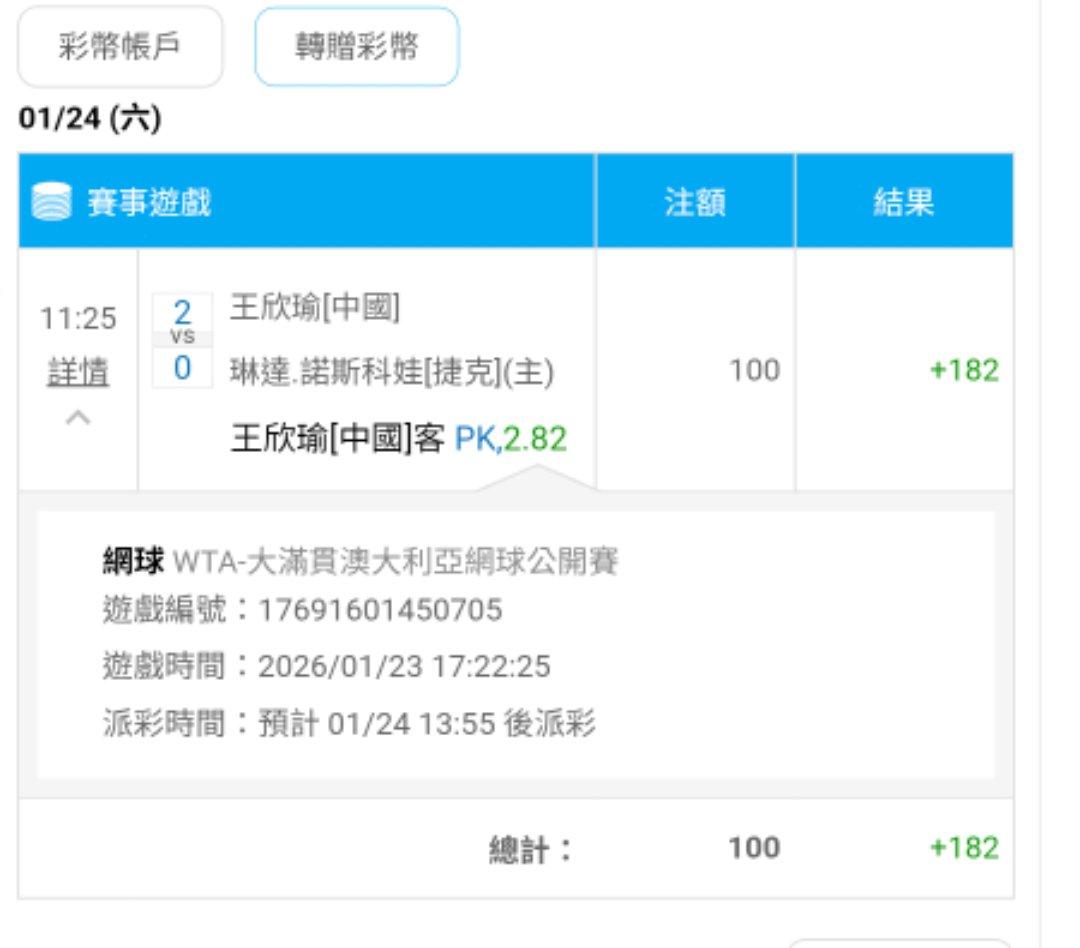Screen dimensions: 1080x948
Task: Collapse the bet details with the up chevron
Action: pos(78,417)
